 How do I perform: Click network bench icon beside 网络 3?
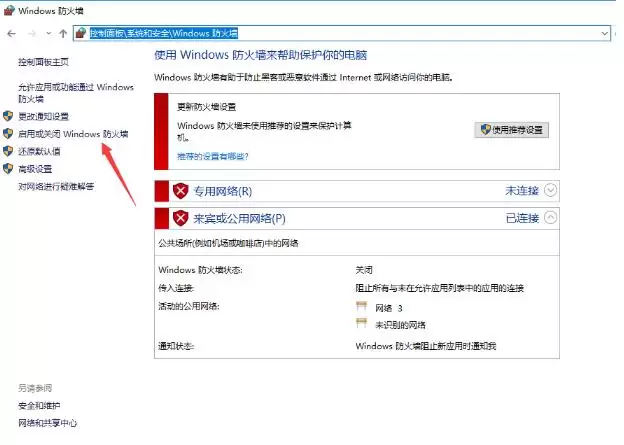[x=361, y=306]
